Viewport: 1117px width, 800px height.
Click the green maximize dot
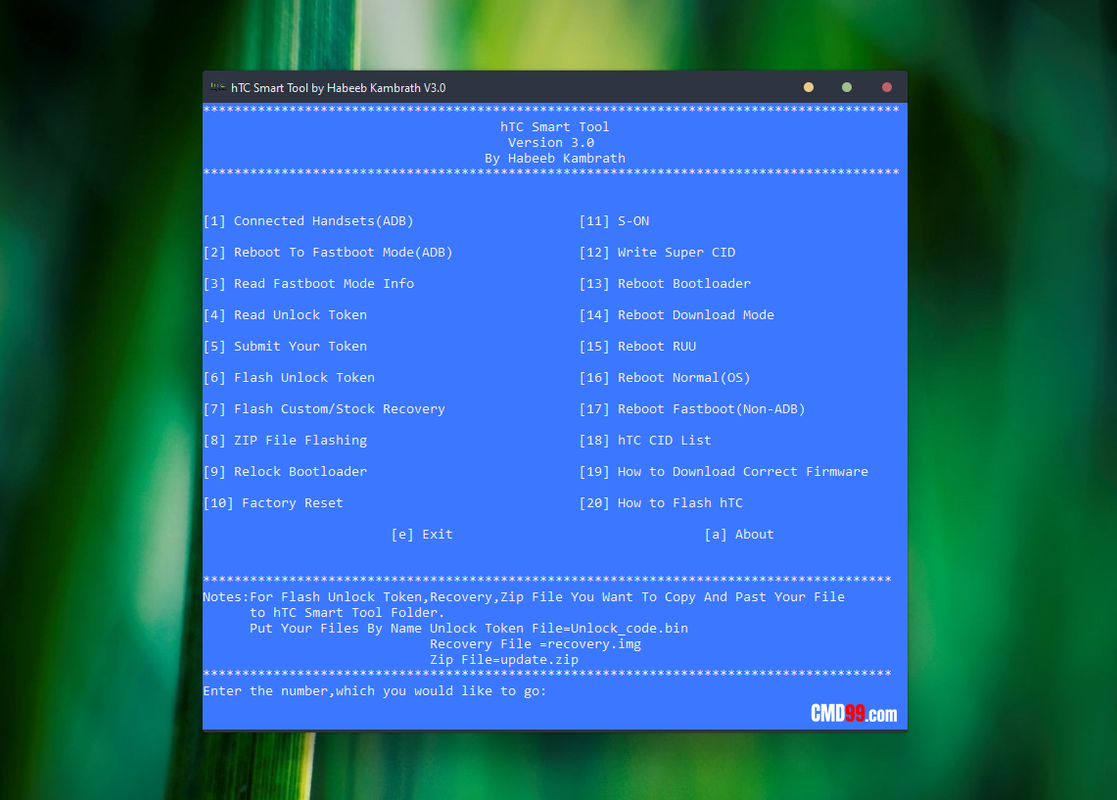click(847, 87)
